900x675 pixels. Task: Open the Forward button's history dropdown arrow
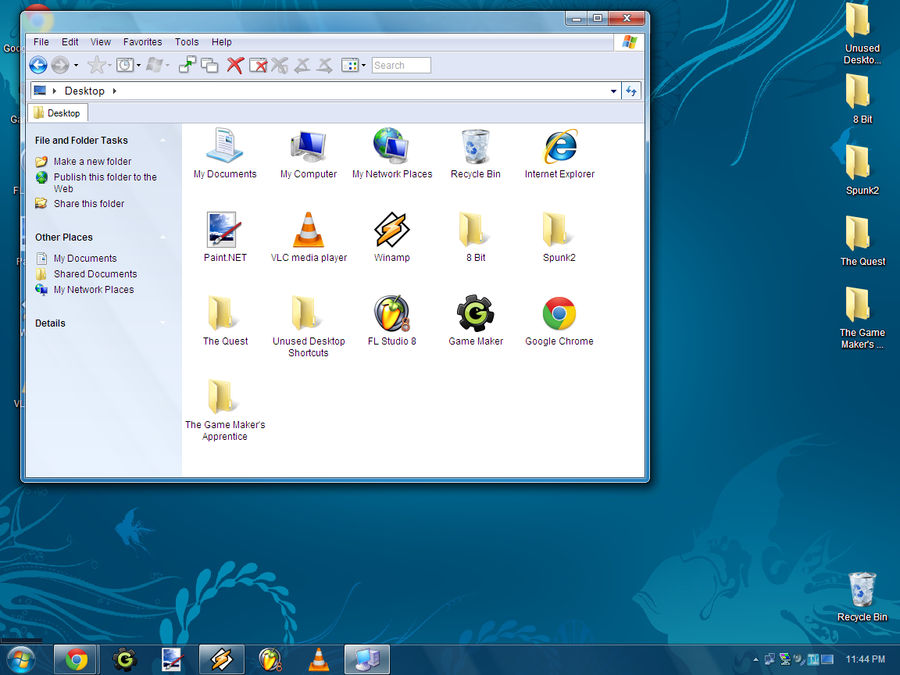(76, 65)
